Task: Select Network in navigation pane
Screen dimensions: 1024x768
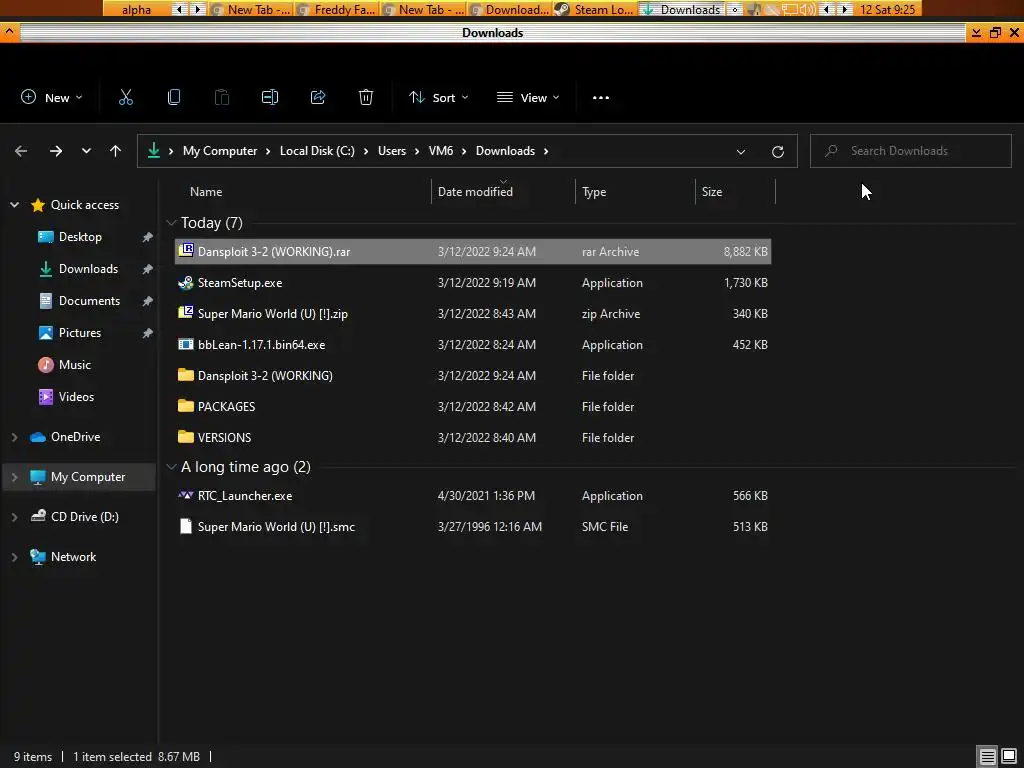Action: tap(73, 557)
